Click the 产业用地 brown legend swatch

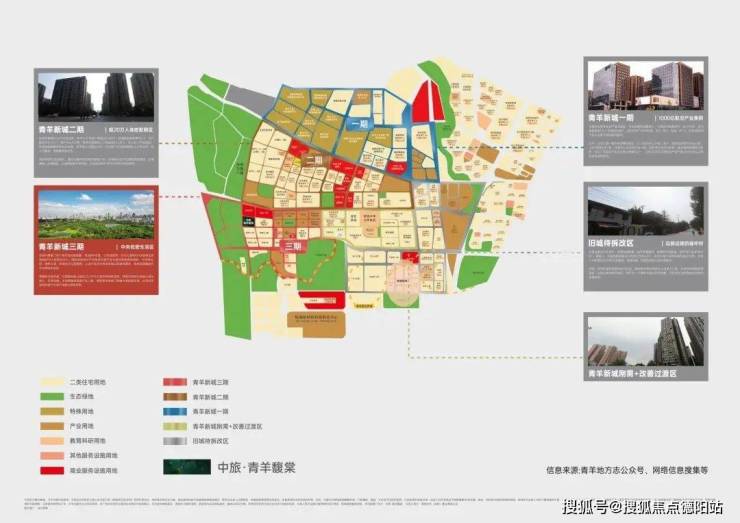click(x=52, y=425)
